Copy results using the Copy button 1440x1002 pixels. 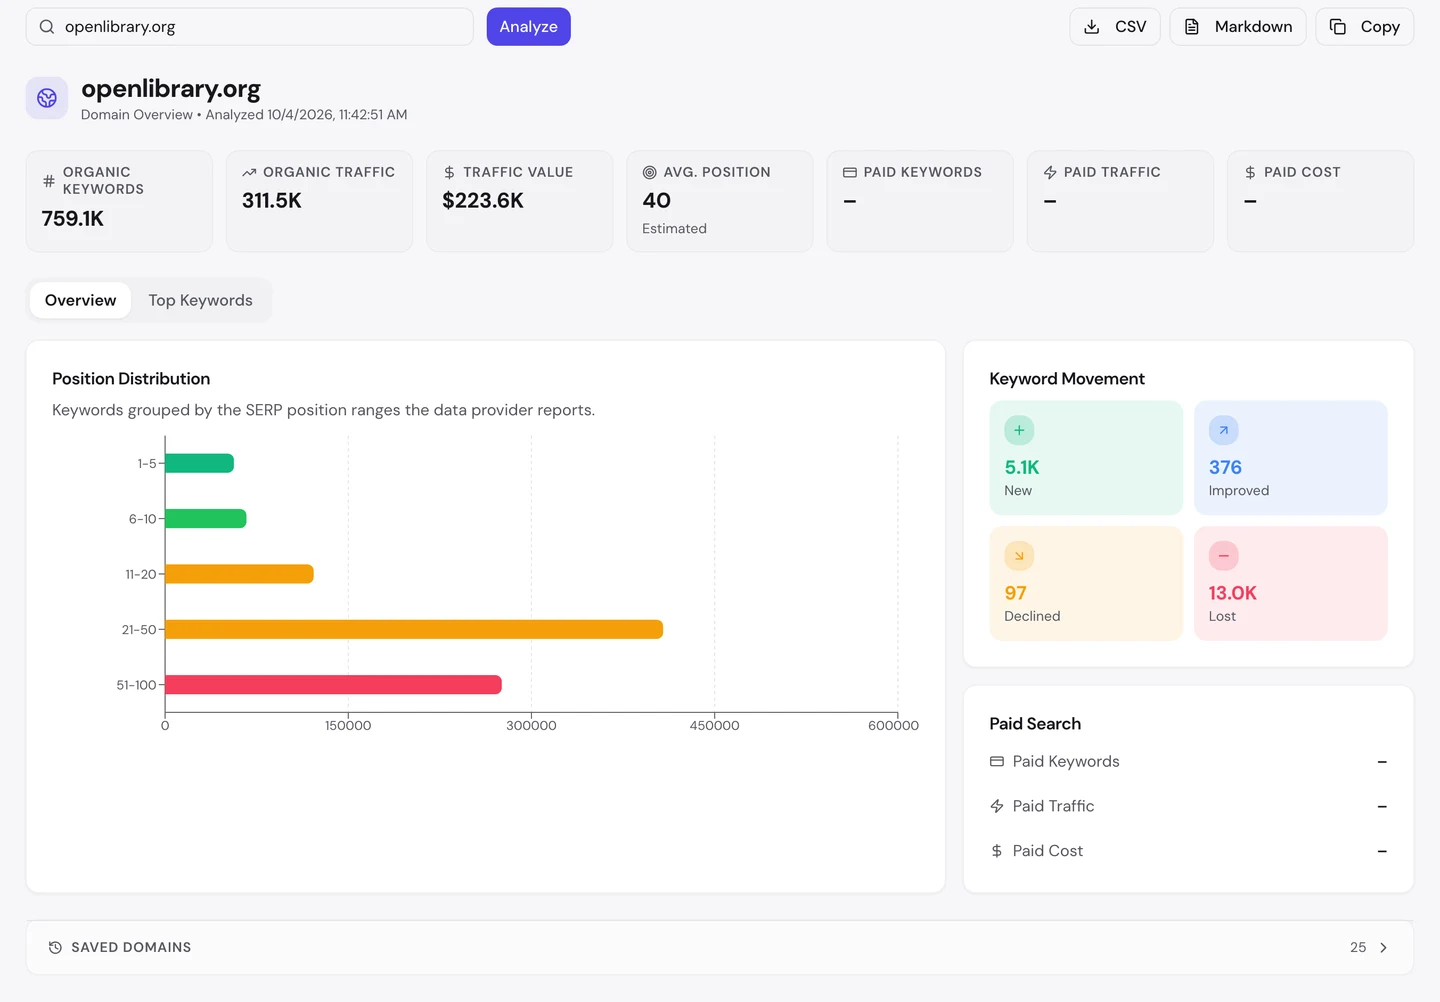tap(1365, 27)
